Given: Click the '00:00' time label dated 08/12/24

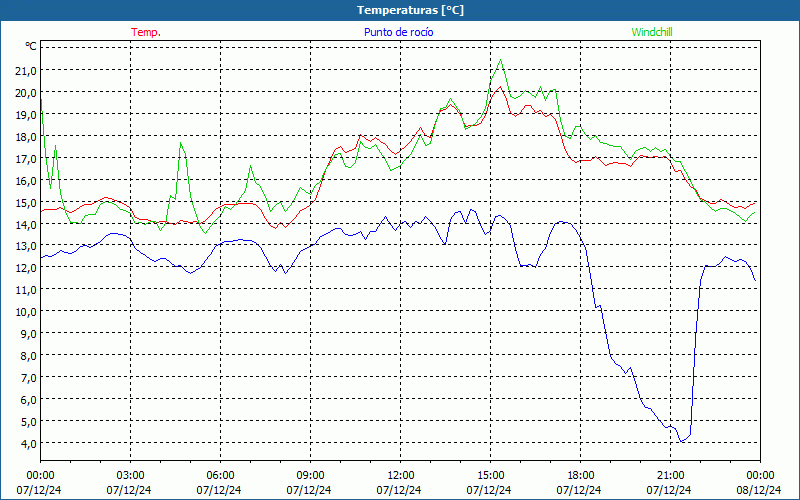Looking at the screenshot, I should coord(760,476).
